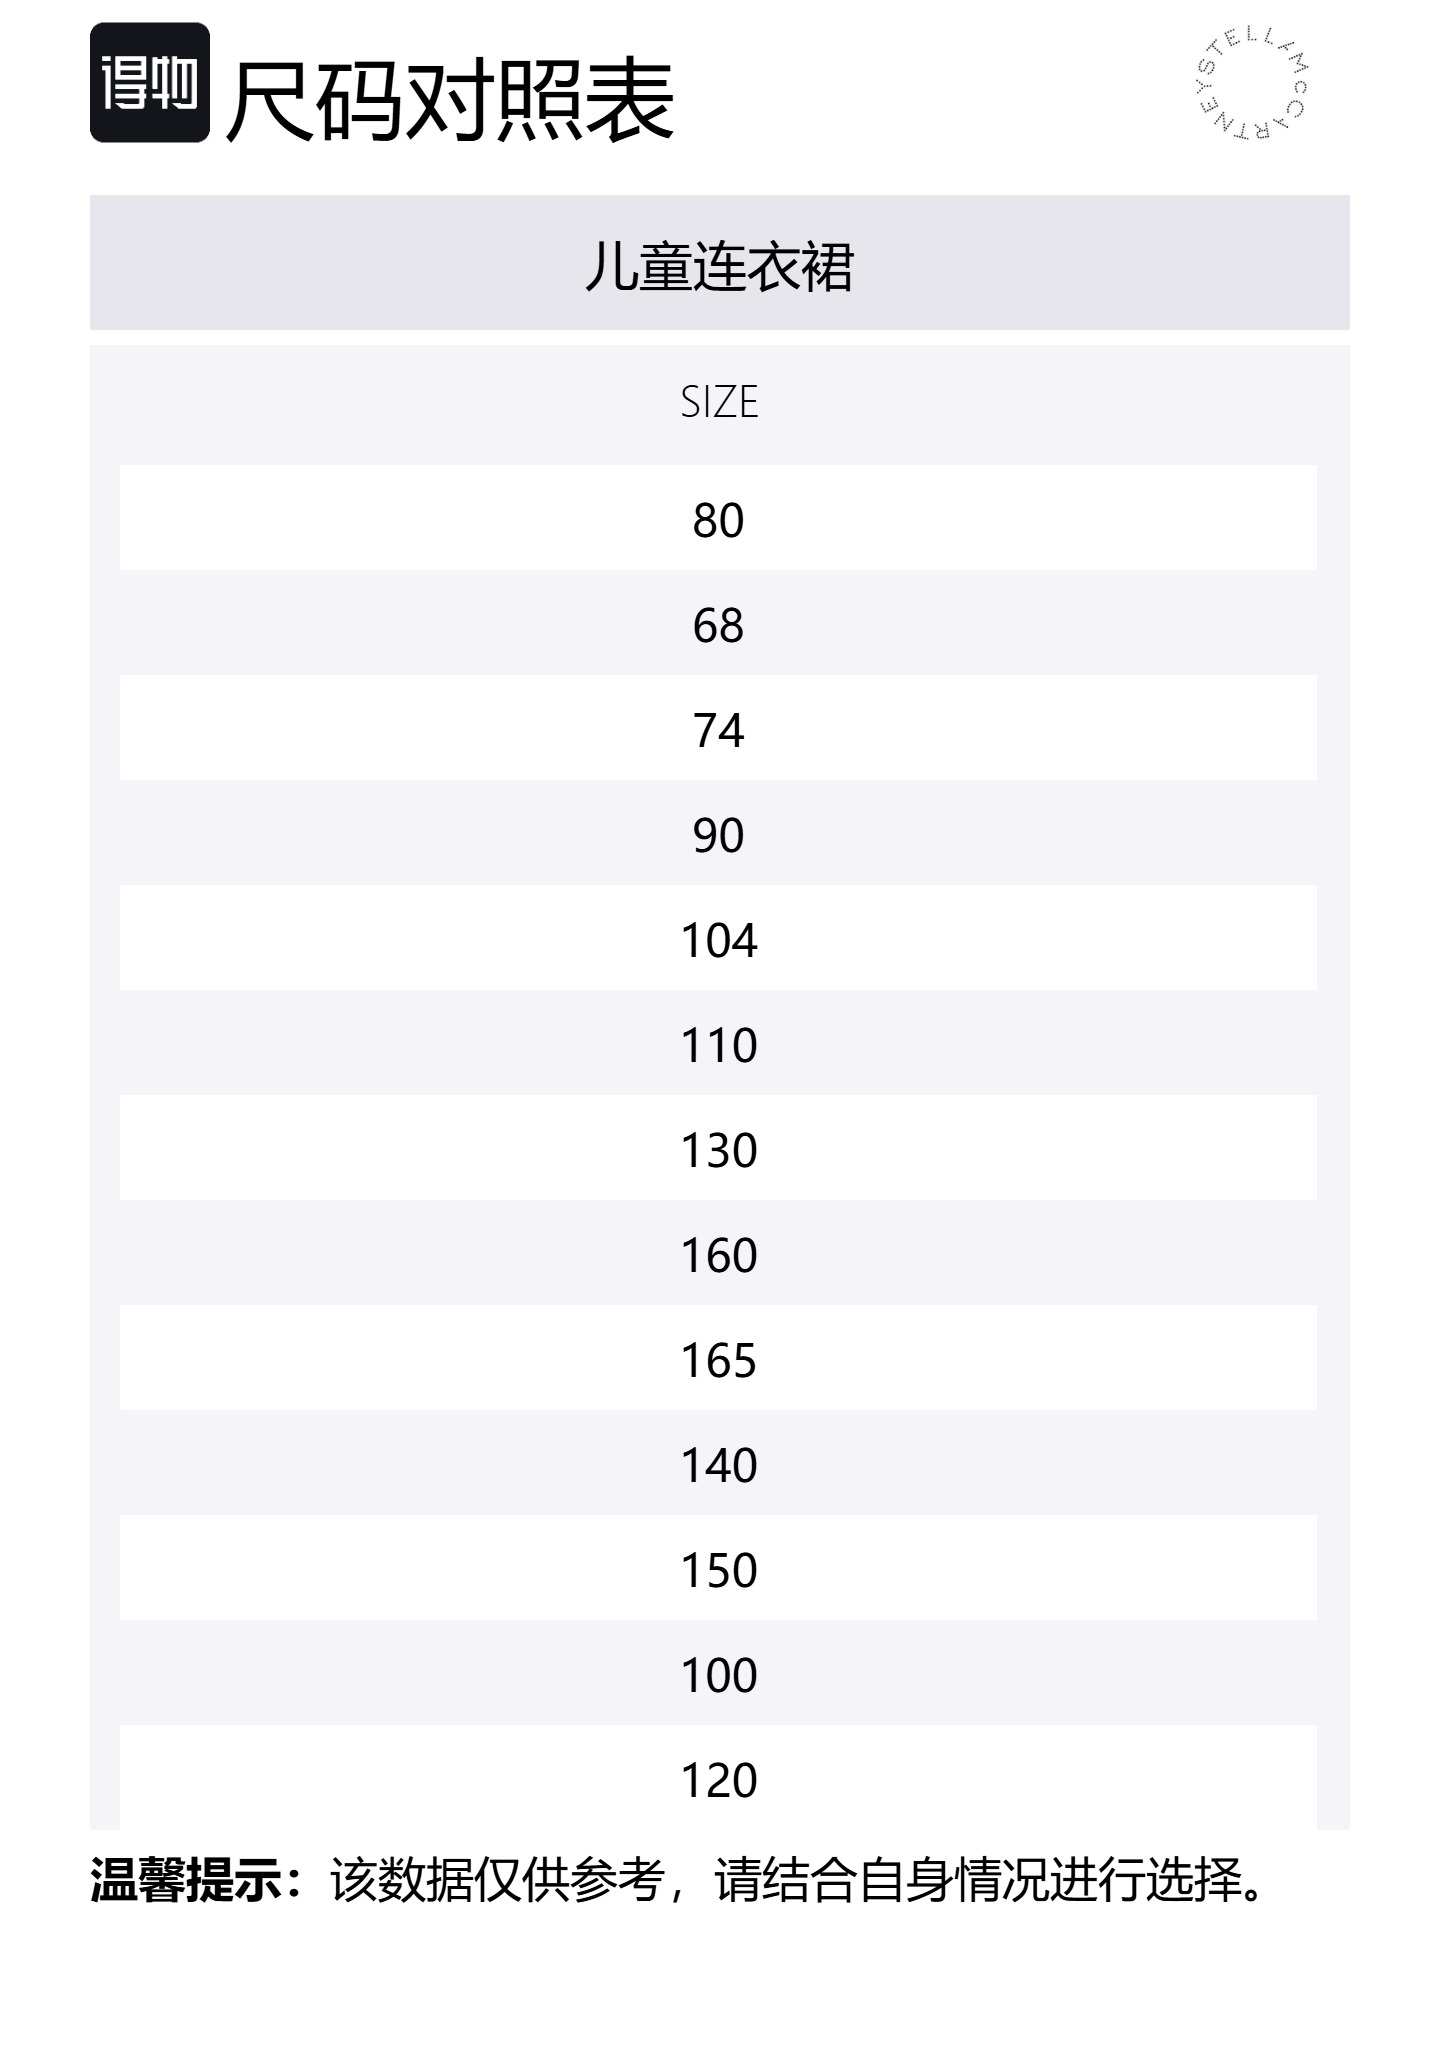Select the size 140 row

coord(719,1465)
